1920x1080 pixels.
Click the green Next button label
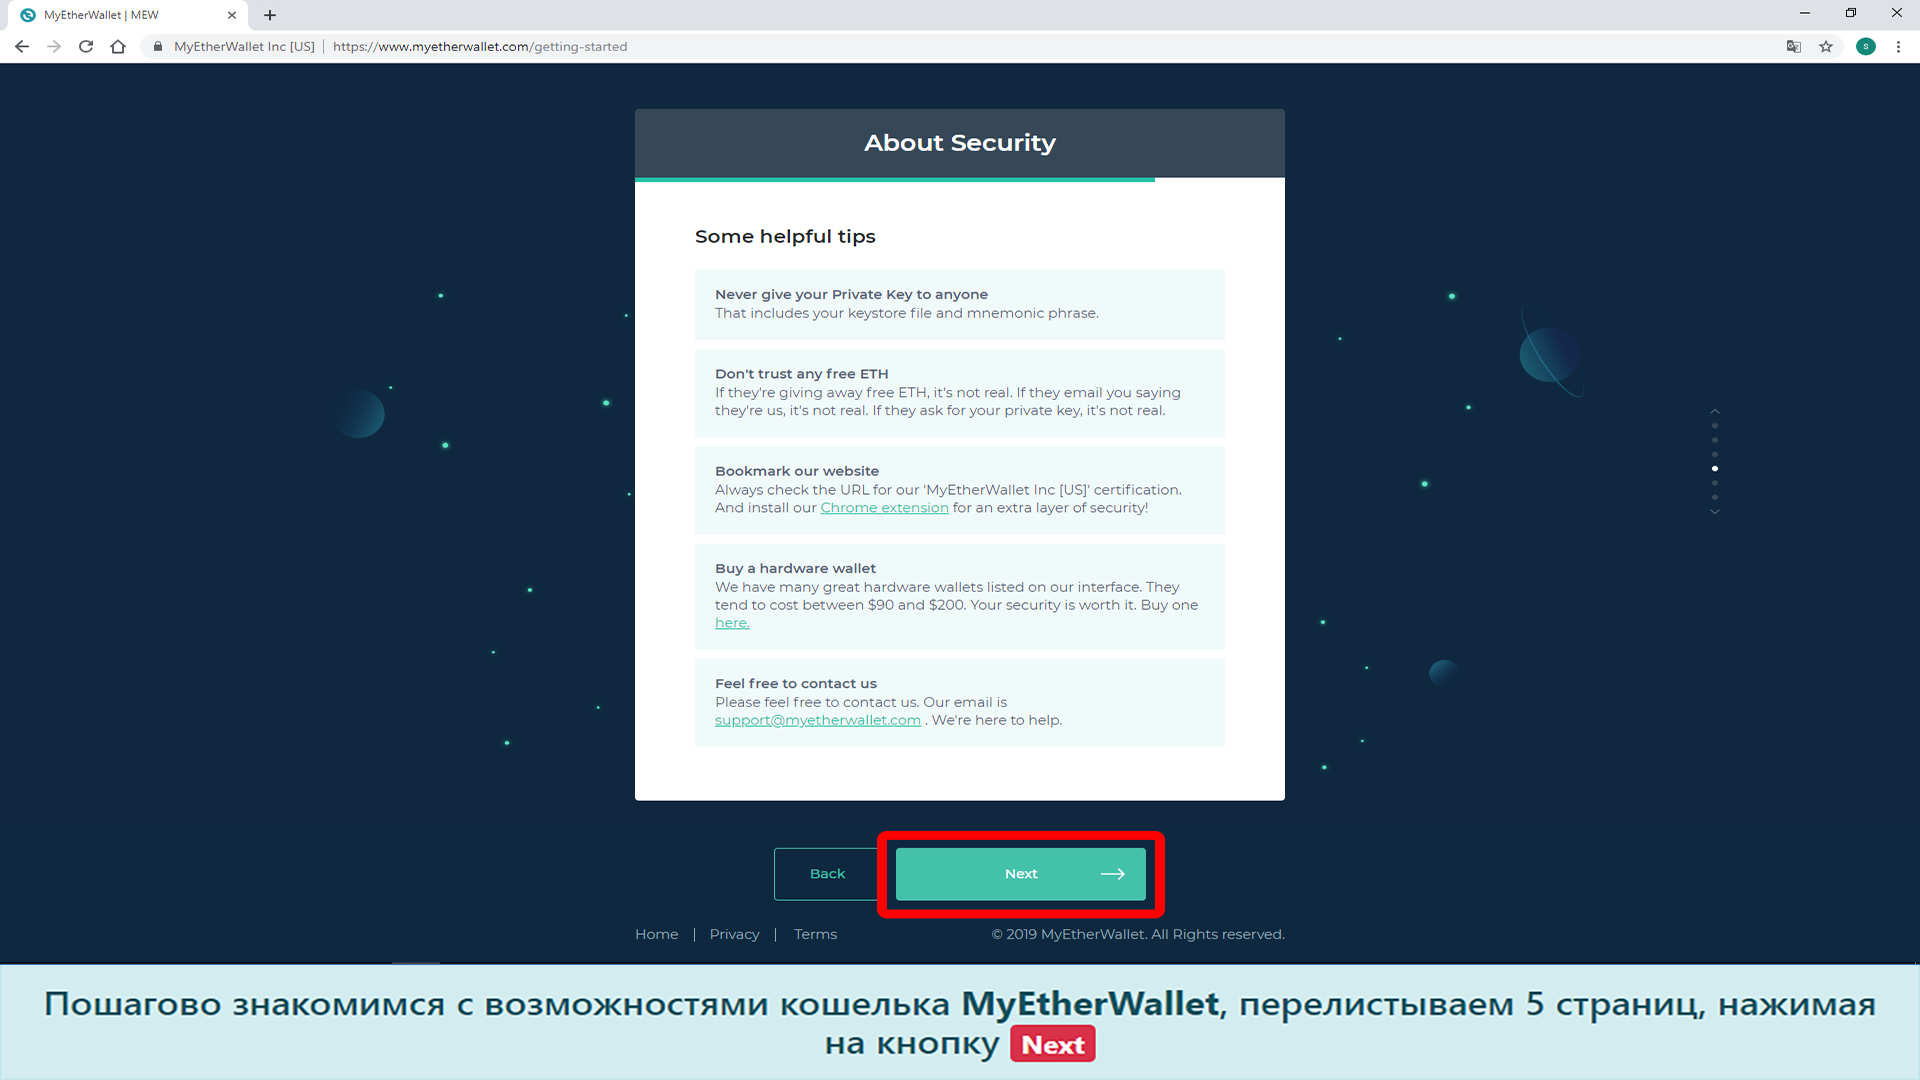pyautogui.click(x=1021, y=874)
